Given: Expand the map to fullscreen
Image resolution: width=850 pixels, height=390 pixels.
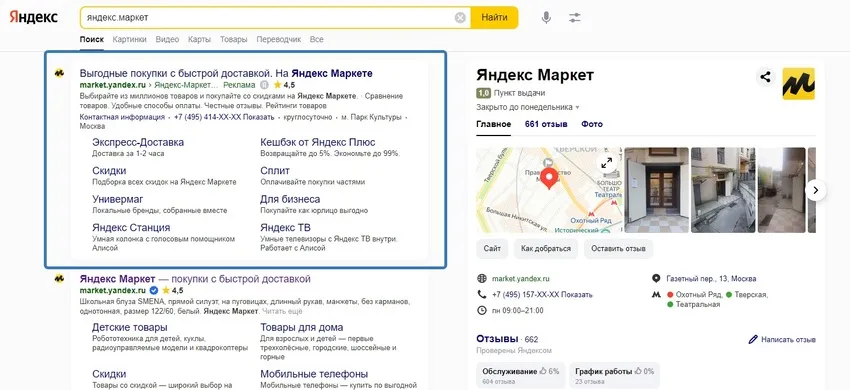Looking at the screenshot, I should 607,162.
